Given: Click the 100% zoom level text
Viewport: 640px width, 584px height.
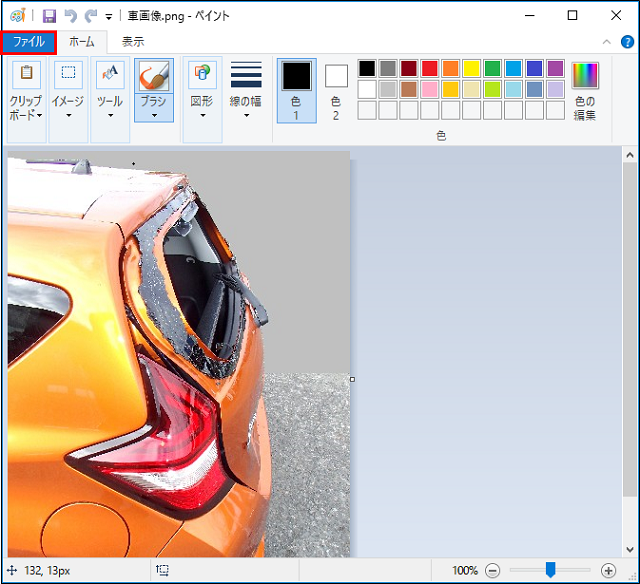Looking at the screenshot, I should [x=465, y=570].
